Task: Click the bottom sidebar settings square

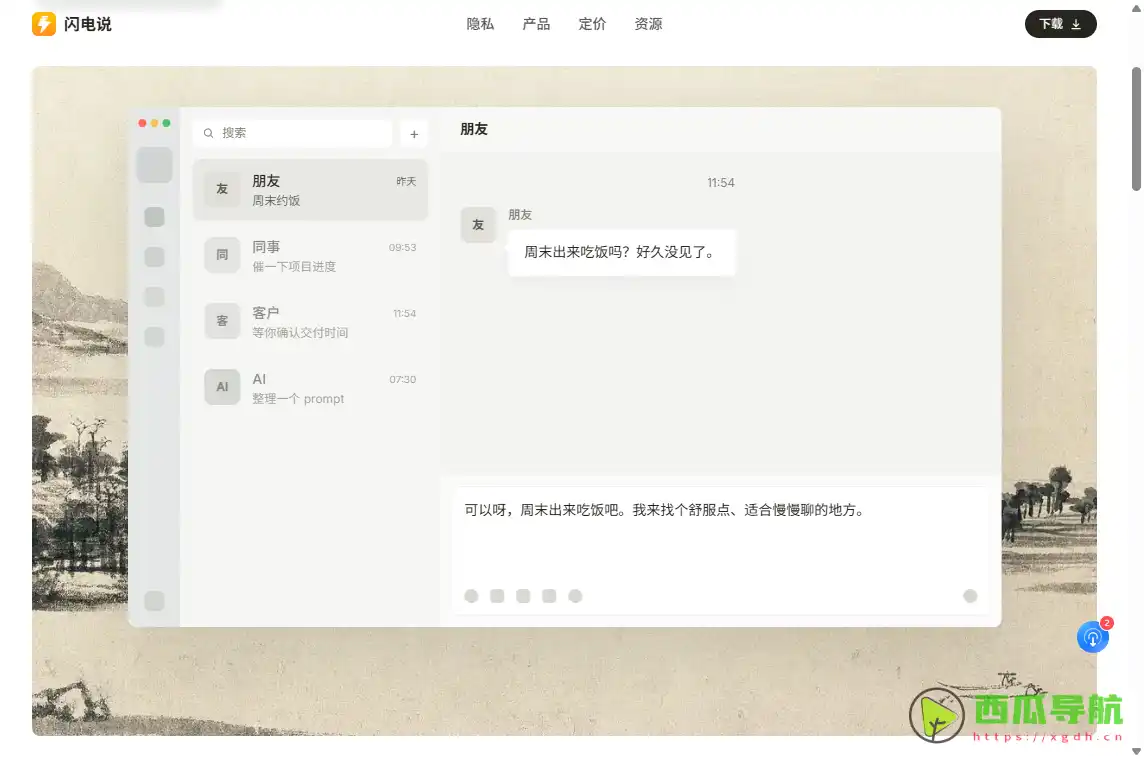Action: coord(155,601)
